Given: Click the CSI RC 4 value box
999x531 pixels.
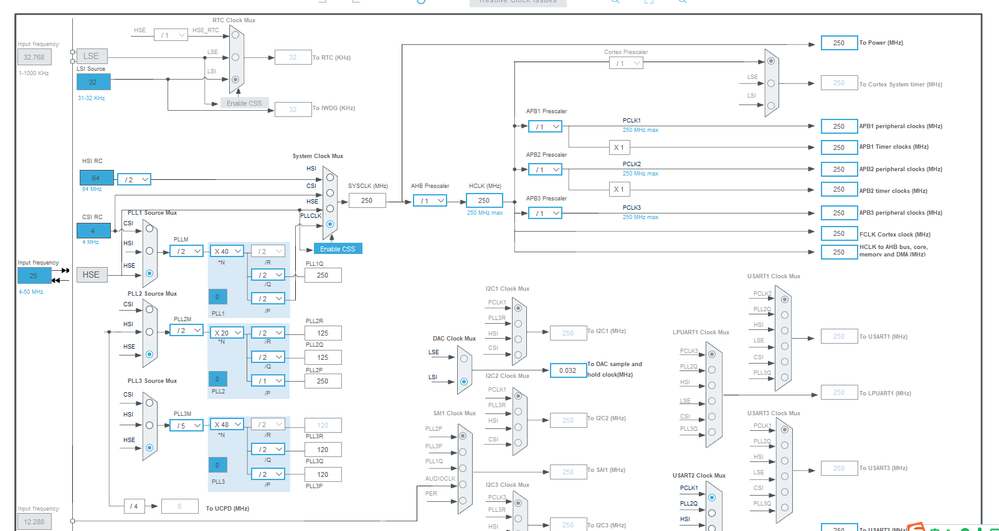Looking at the screenshot, I should (x=94, y=231).
